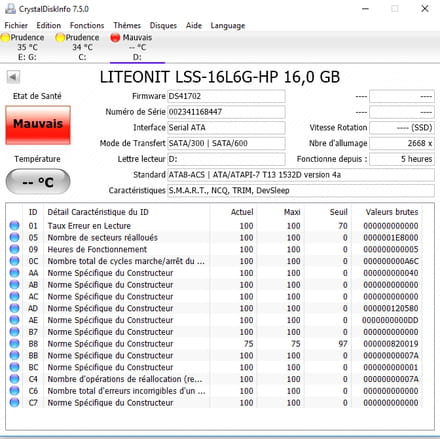Open the Aide menu
440x439 pixels.
pos(194,25)
